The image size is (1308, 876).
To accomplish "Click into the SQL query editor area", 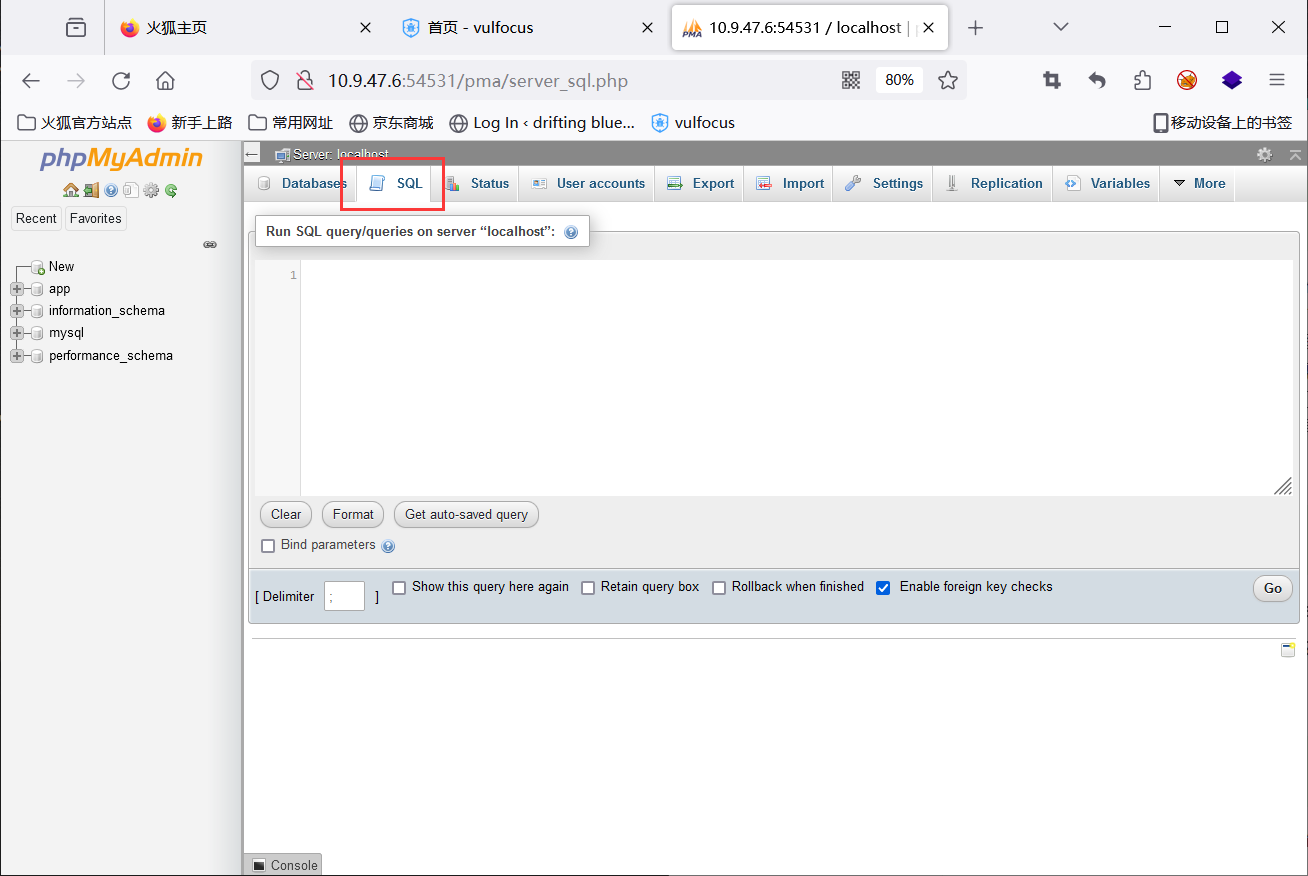I will click(796, 378).
